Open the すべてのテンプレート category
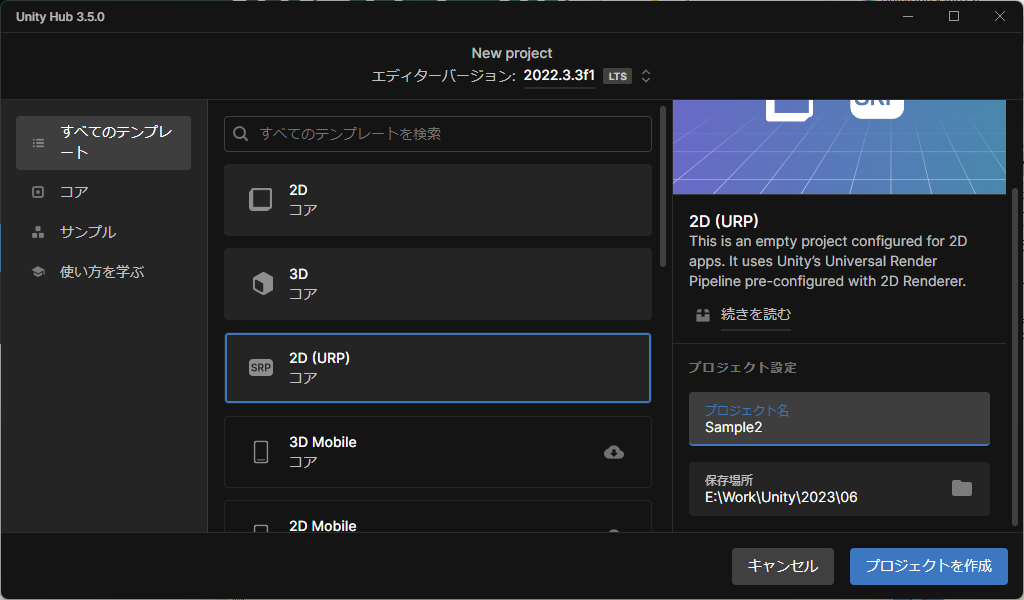1024x600 pixels. click(103, 143)
